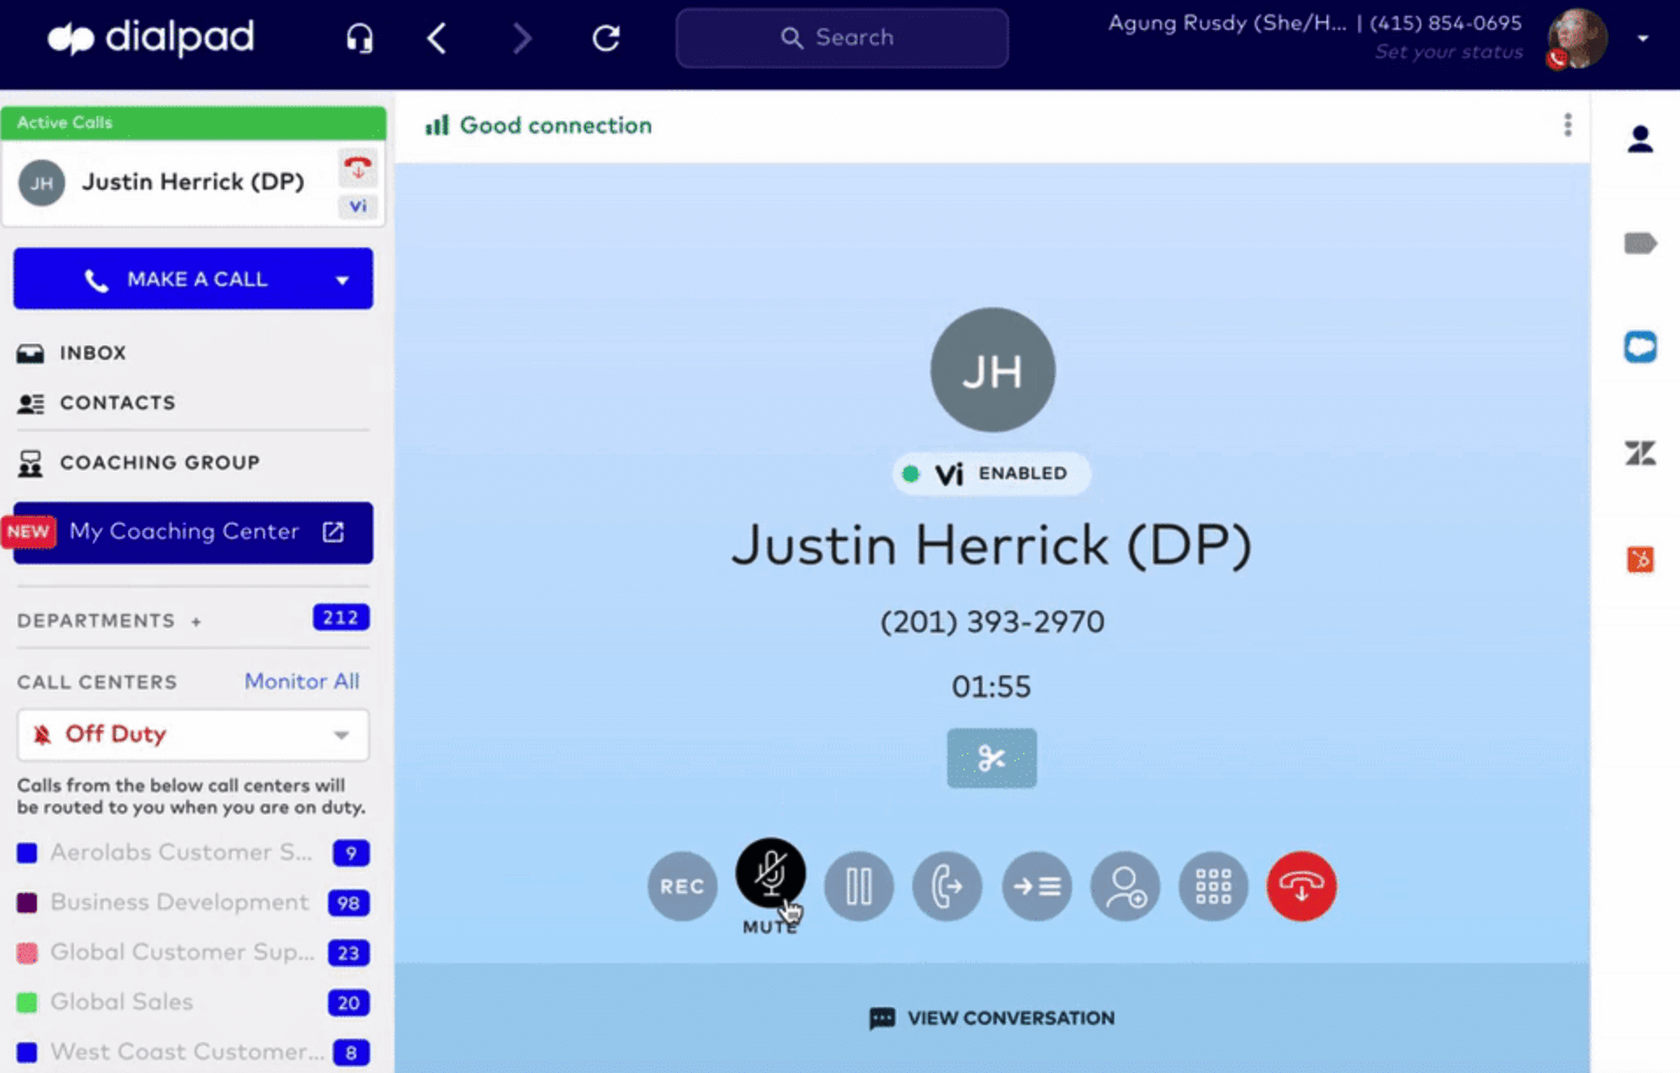Go back with the left arrow
Image resolution: width=1680 pixels, height=1073 pixels.
tap(436, 38)
